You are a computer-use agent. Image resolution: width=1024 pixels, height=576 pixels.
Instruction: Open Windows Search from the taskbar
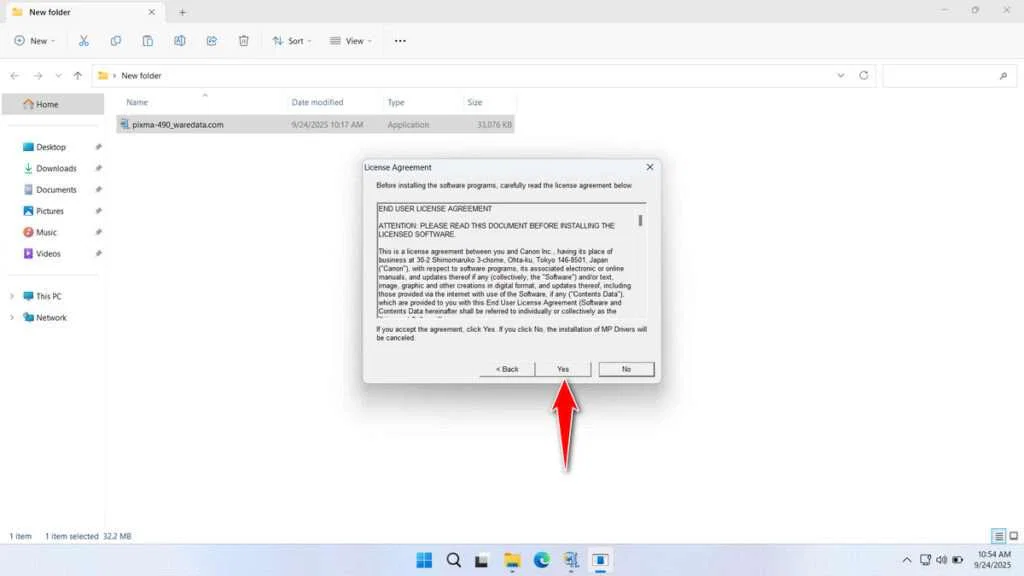(x=453, y=560)
